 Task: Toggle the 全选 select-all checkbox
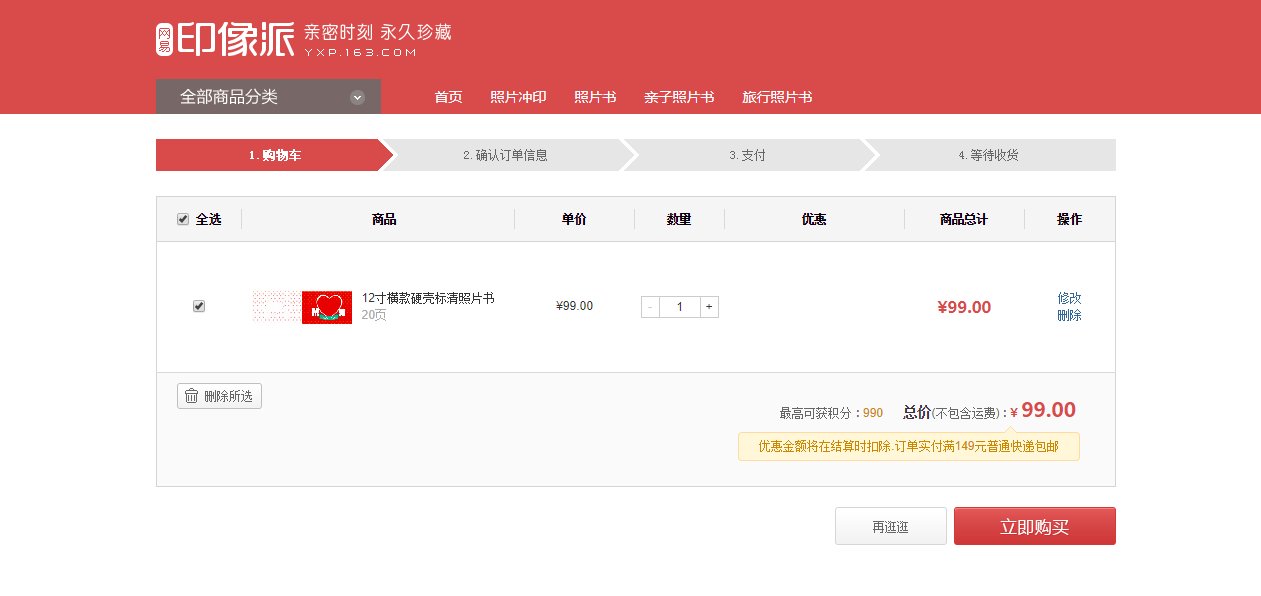[x=182, y=219]
